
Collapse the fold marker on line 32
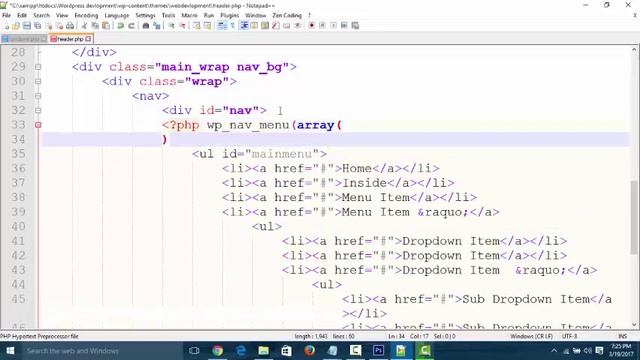tap(38, 110)
